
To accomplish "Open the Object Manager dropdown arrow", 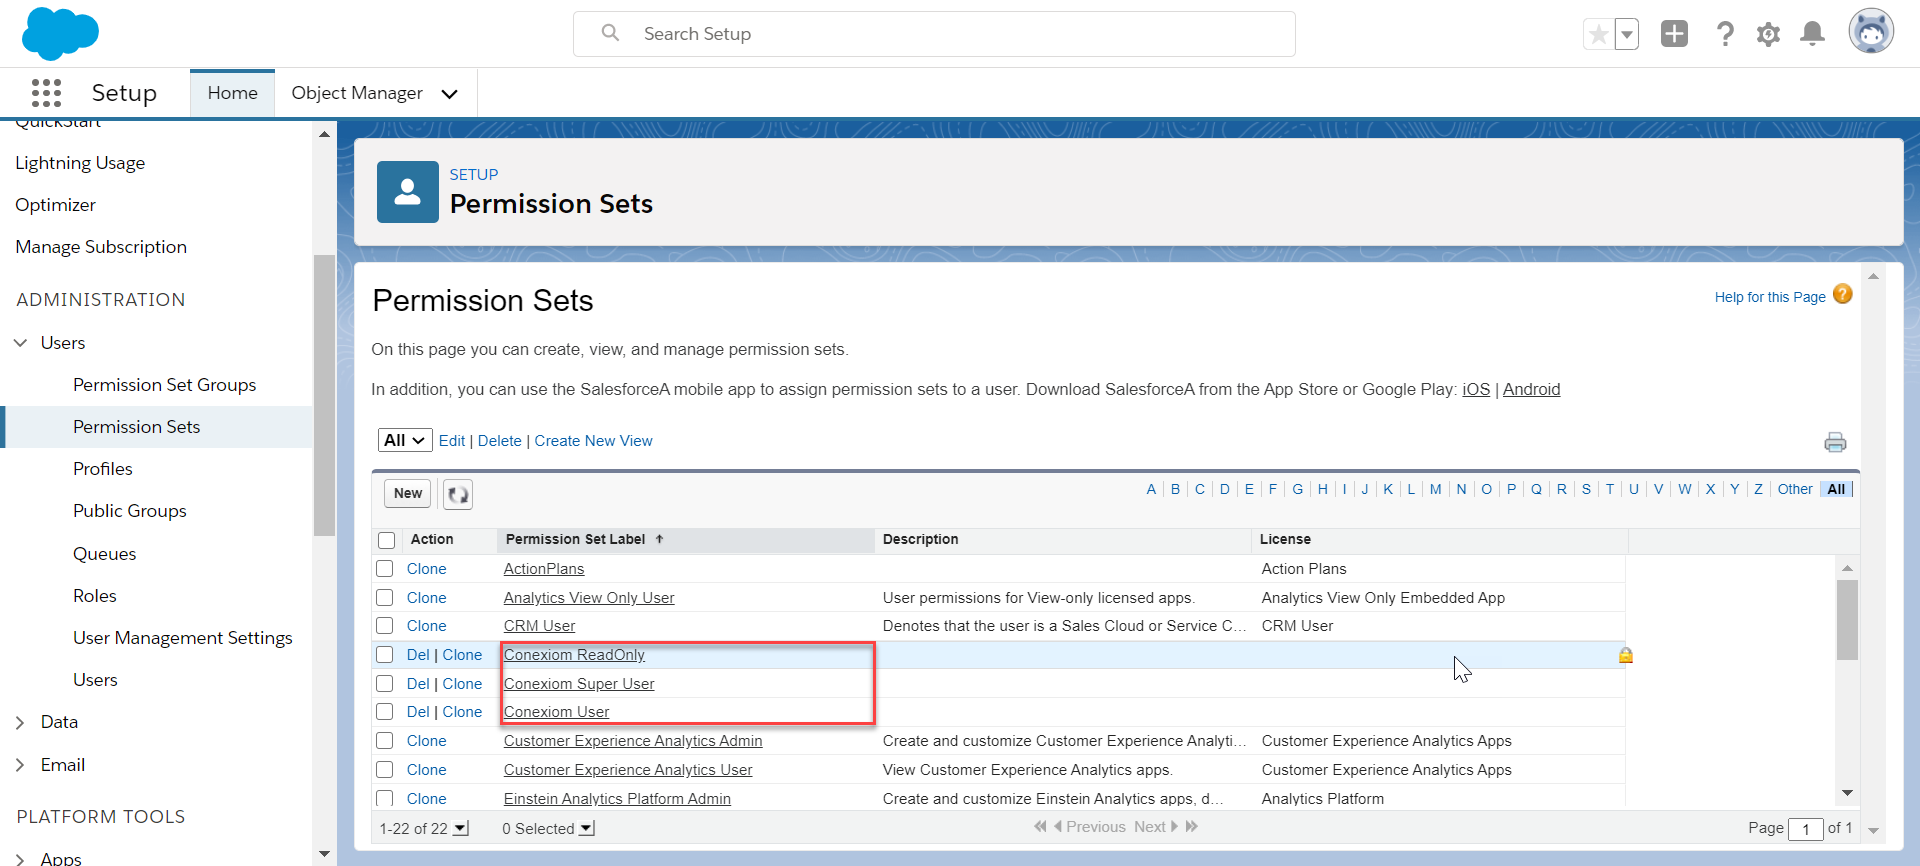I will (450, 94).
